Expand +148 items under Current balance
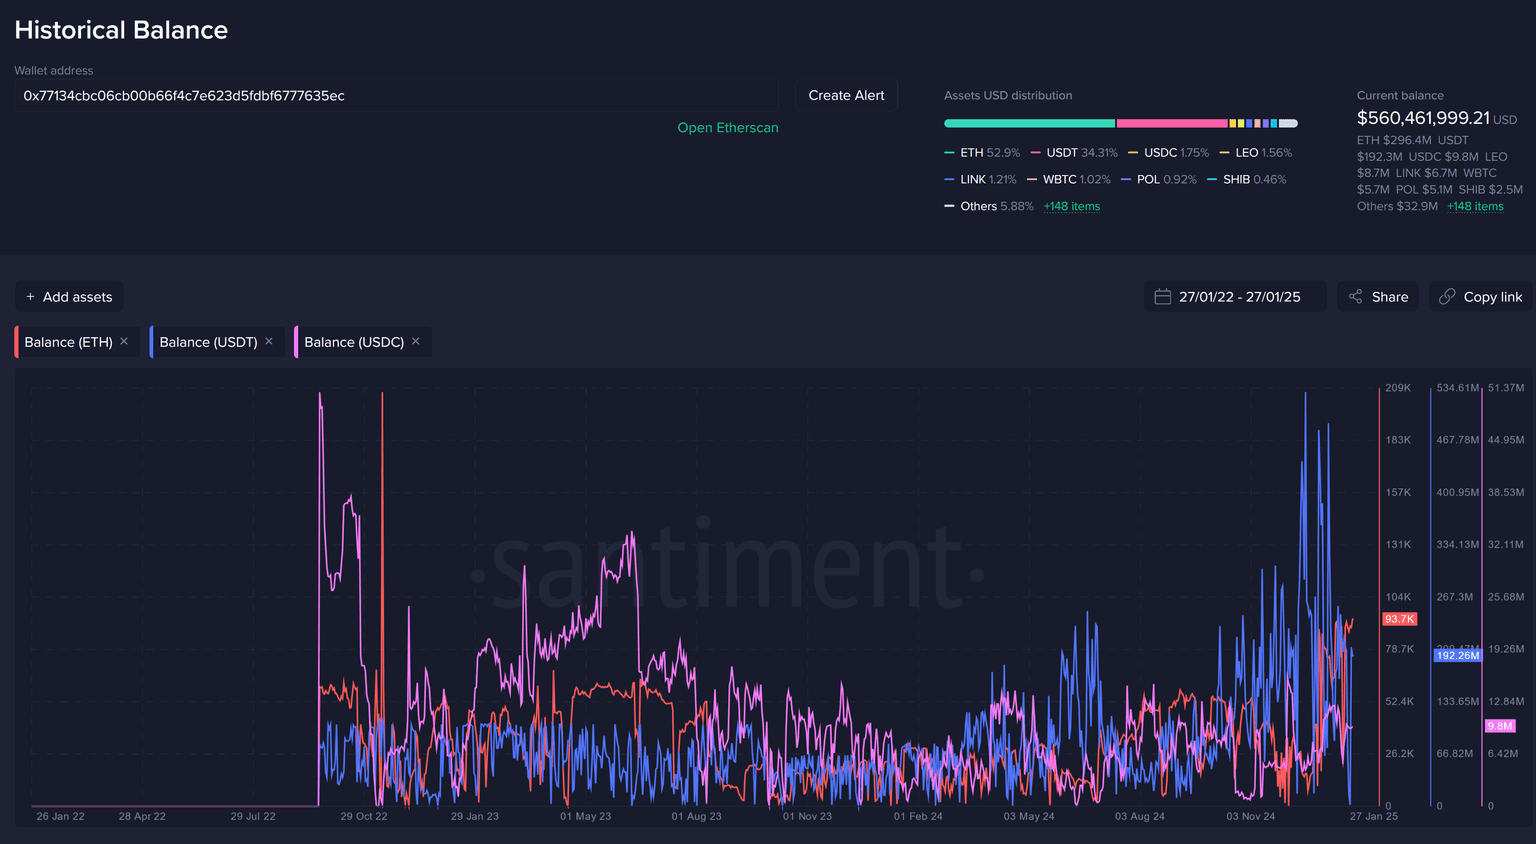This screenshot has width=1536, height=844. [1475, 207]
